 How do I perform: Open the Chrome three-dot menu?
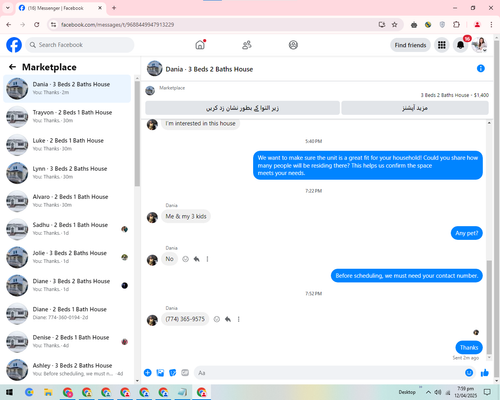click(491, 25)
